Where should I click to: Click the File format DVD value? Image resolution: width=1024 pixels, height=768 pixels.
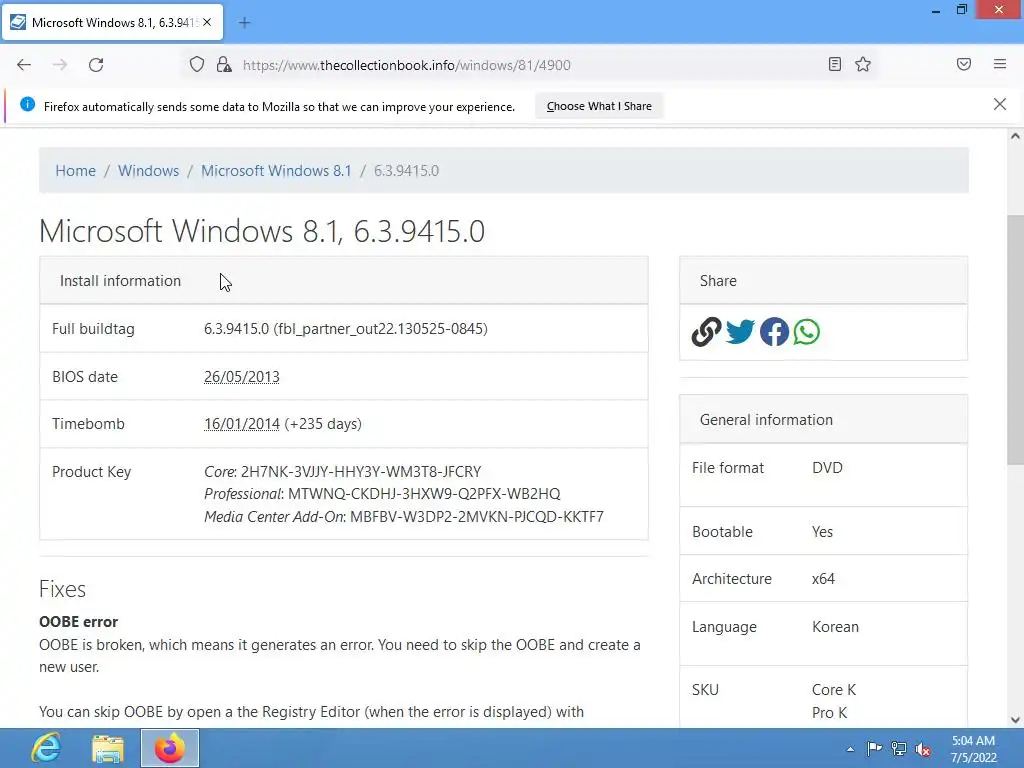pos(827,468)
